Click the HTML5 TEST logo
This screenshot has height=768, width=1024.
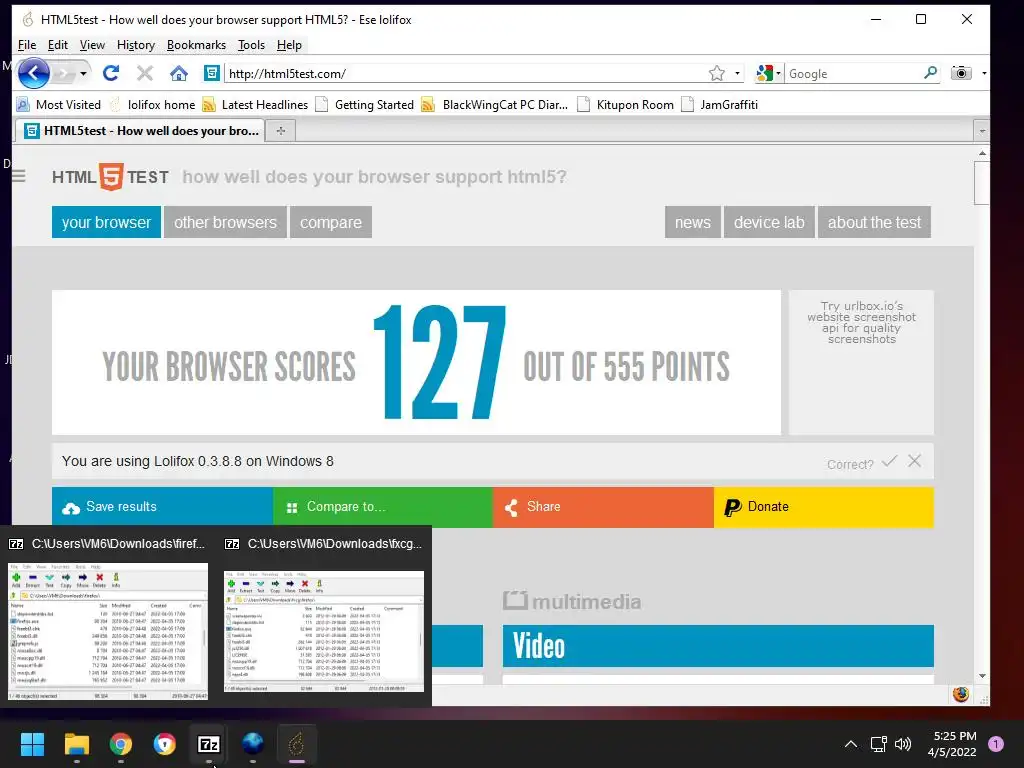(x=110, y=176)
